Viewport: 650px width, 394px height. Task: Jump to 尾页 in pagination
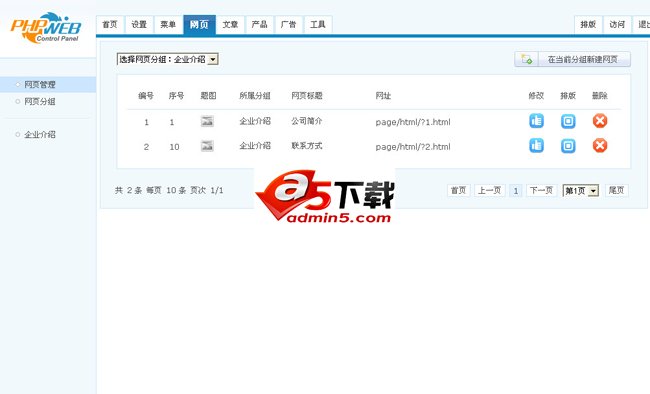[616, 190]
